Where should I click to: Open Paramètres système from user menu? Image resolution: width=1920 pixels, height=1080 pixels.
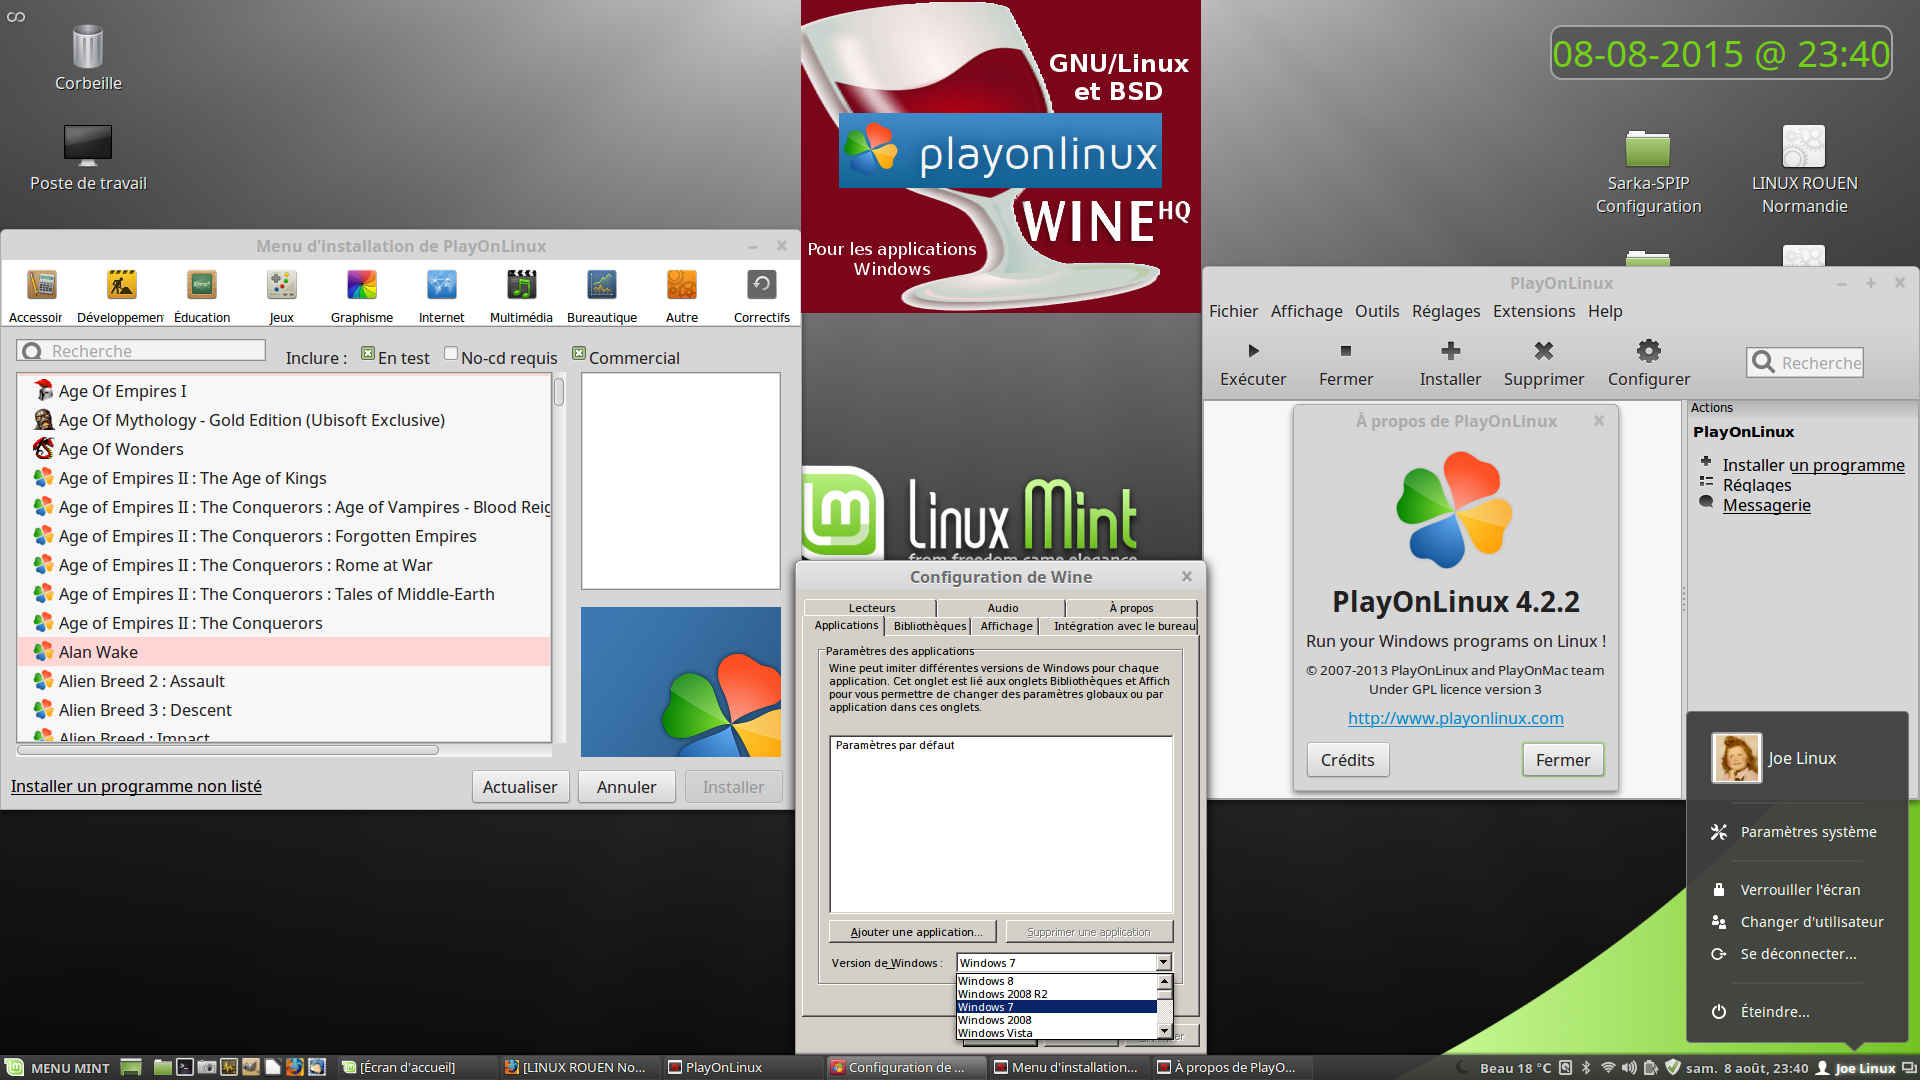[1793, 832]
